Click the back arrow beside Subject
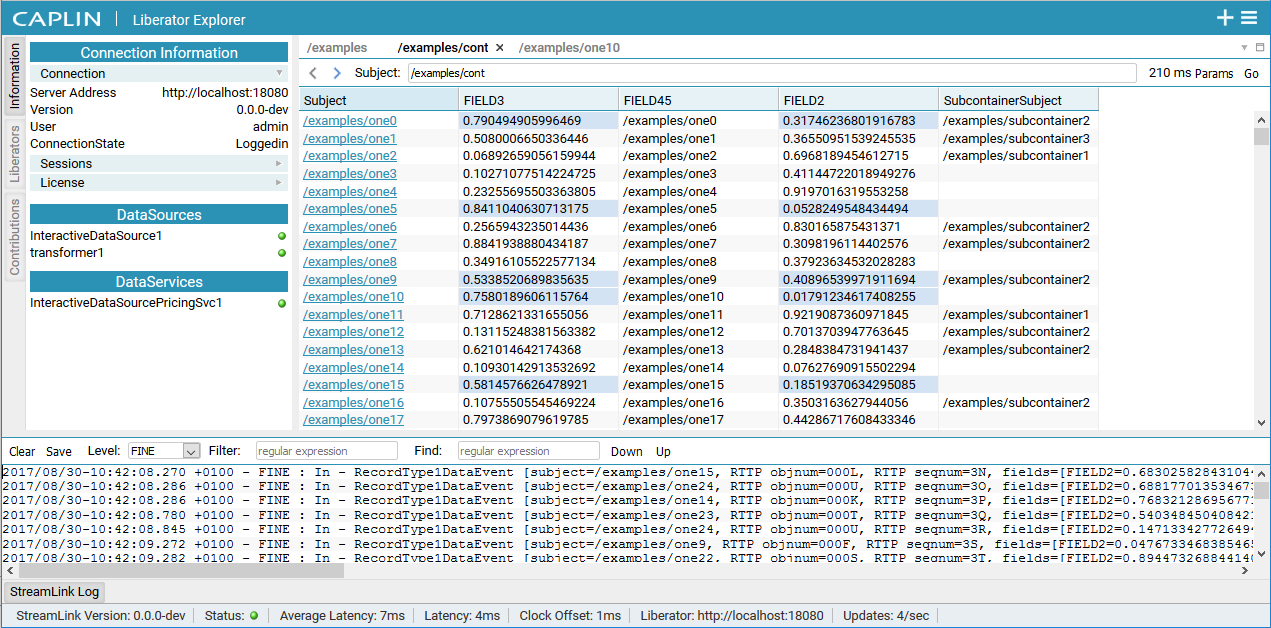This screenshot has height=628, width=1271. 313,73
